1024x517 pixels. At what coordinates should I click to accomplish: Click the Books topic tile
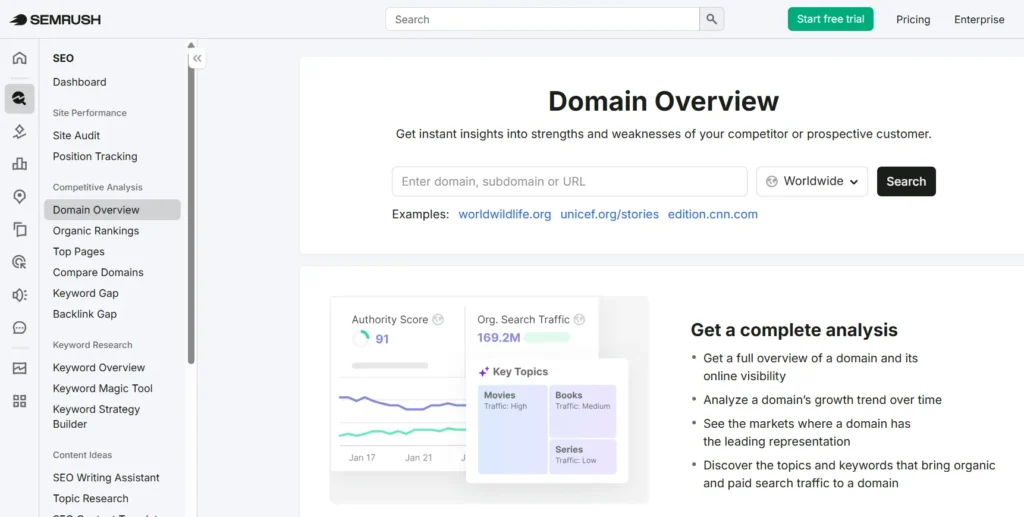pos(583,411)
